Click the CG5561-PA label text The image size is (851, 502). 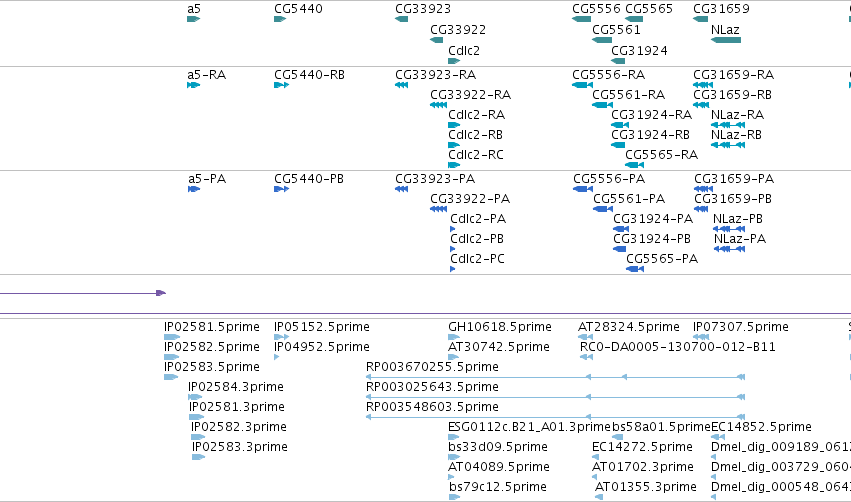[x=629, y=199]
